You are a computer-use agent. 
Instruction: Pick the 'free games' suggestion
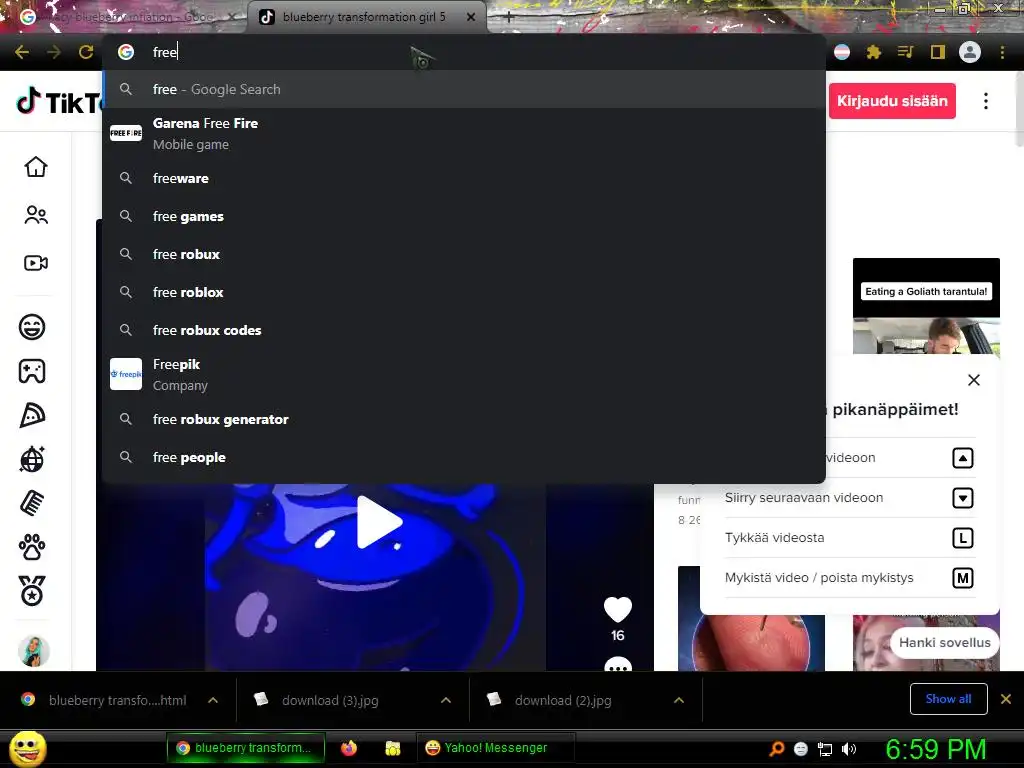pos(464,216)
